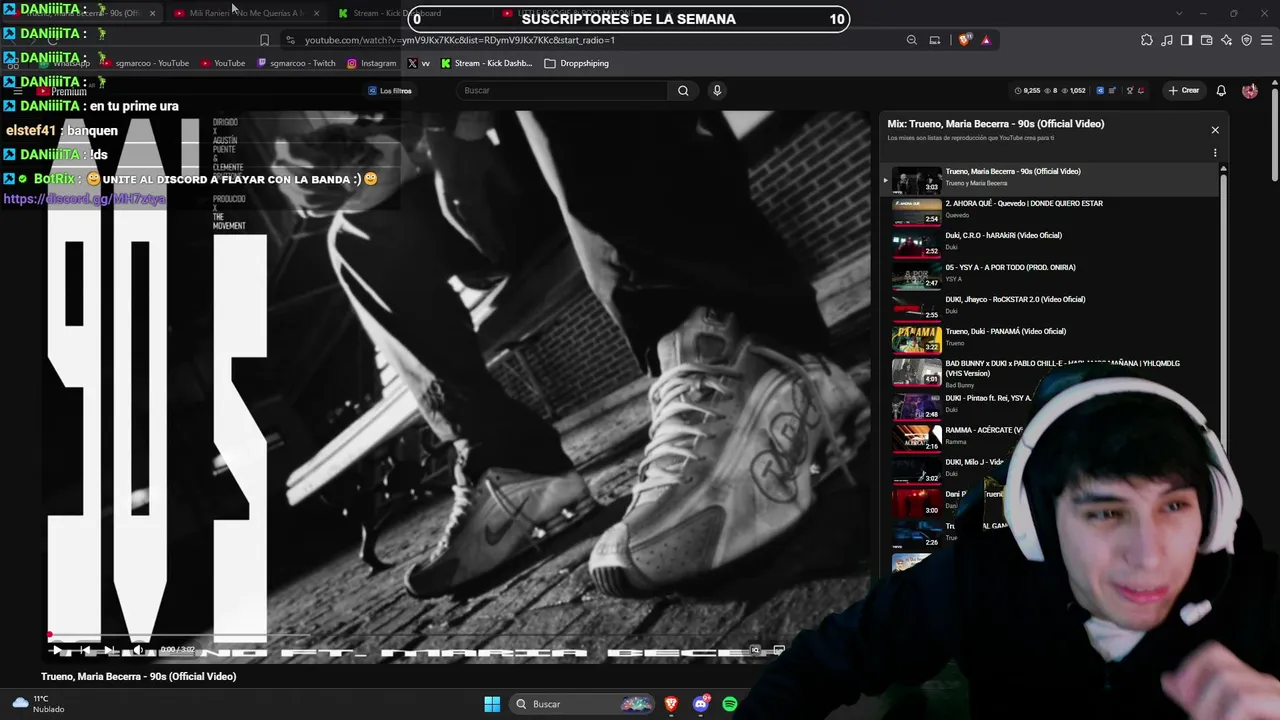The image size is (1280, 720).
Task: Open the sgmarcoo - YouTube bookmark
Action: tap(146, 63)
